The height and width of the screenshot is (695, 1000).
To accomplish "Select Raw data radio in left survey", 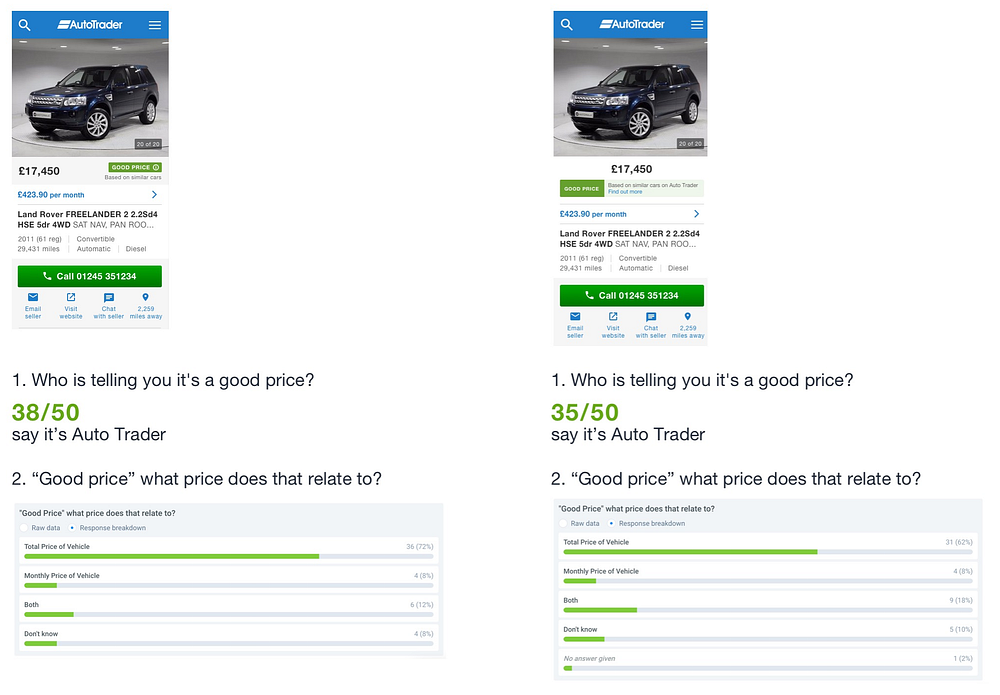I will point(24,528).
